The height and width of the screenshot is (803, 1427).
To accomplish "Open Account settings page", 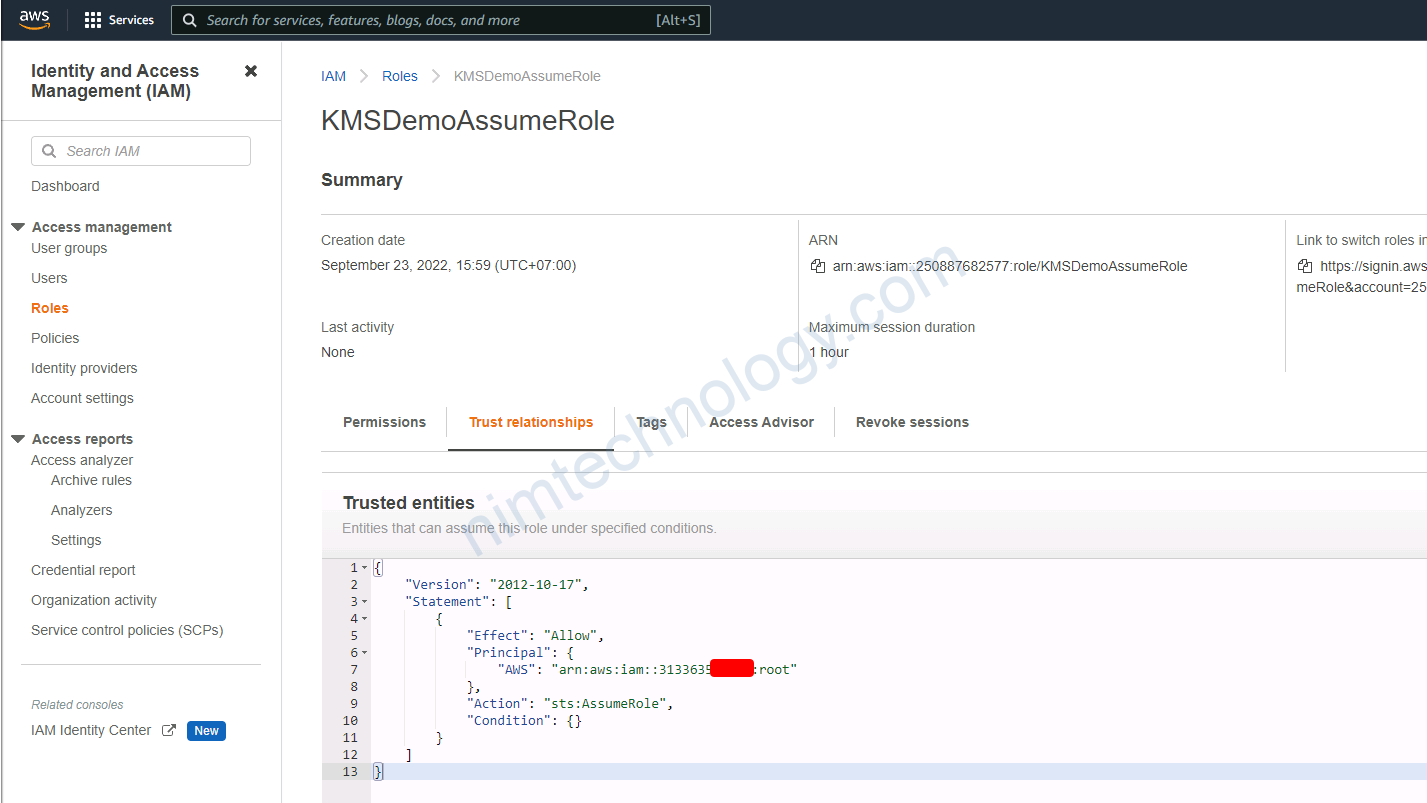I will tap(82, 398).
